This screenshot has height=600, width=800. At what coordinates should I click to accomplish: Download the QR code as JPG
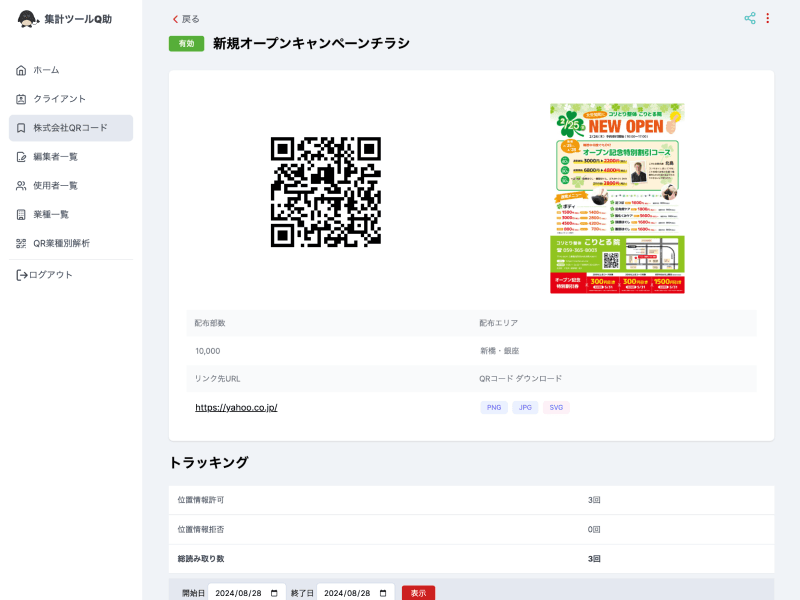525,407
